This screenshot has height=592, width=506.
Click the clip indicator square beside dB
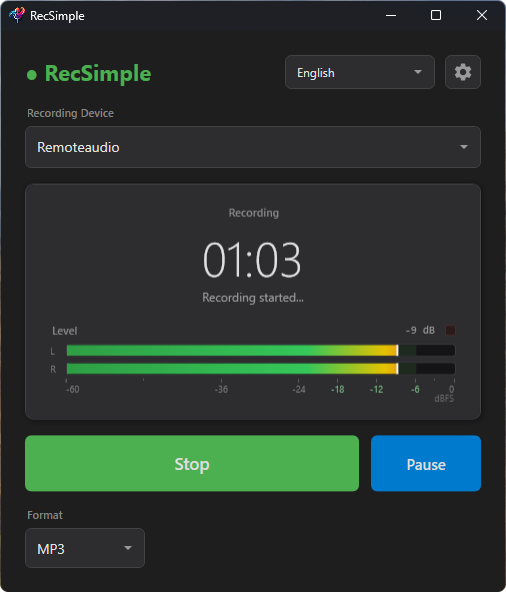(x=450, y=330)
